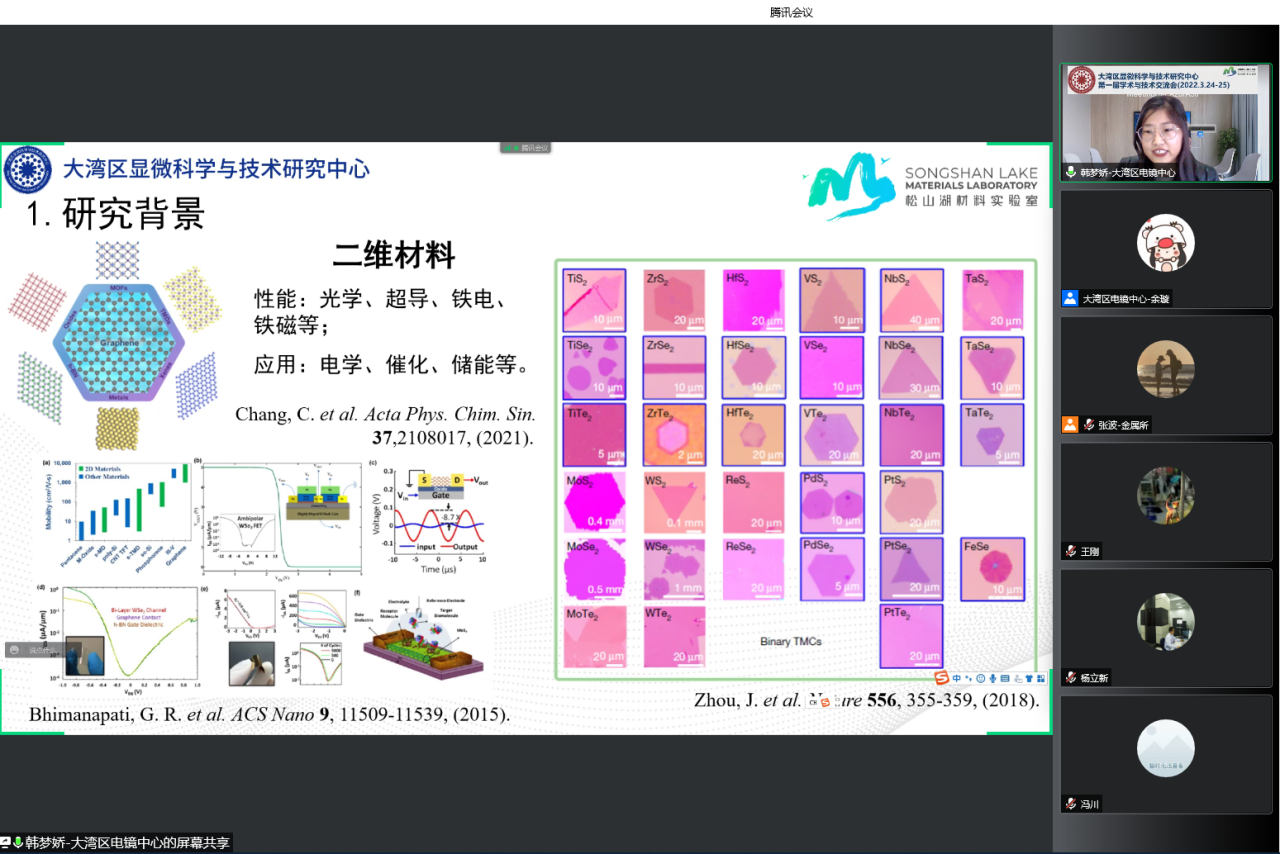Click 杨立新 participant avatar
1280x854 pixels.
1165,621
